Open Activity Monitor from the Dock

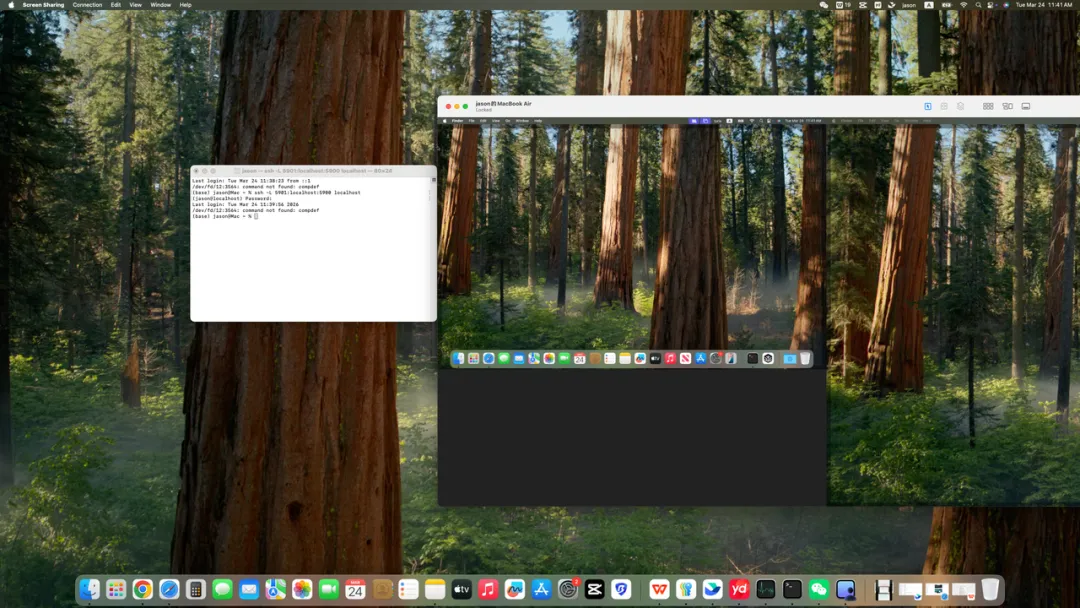pyautogui.click(x=765, y=589)
